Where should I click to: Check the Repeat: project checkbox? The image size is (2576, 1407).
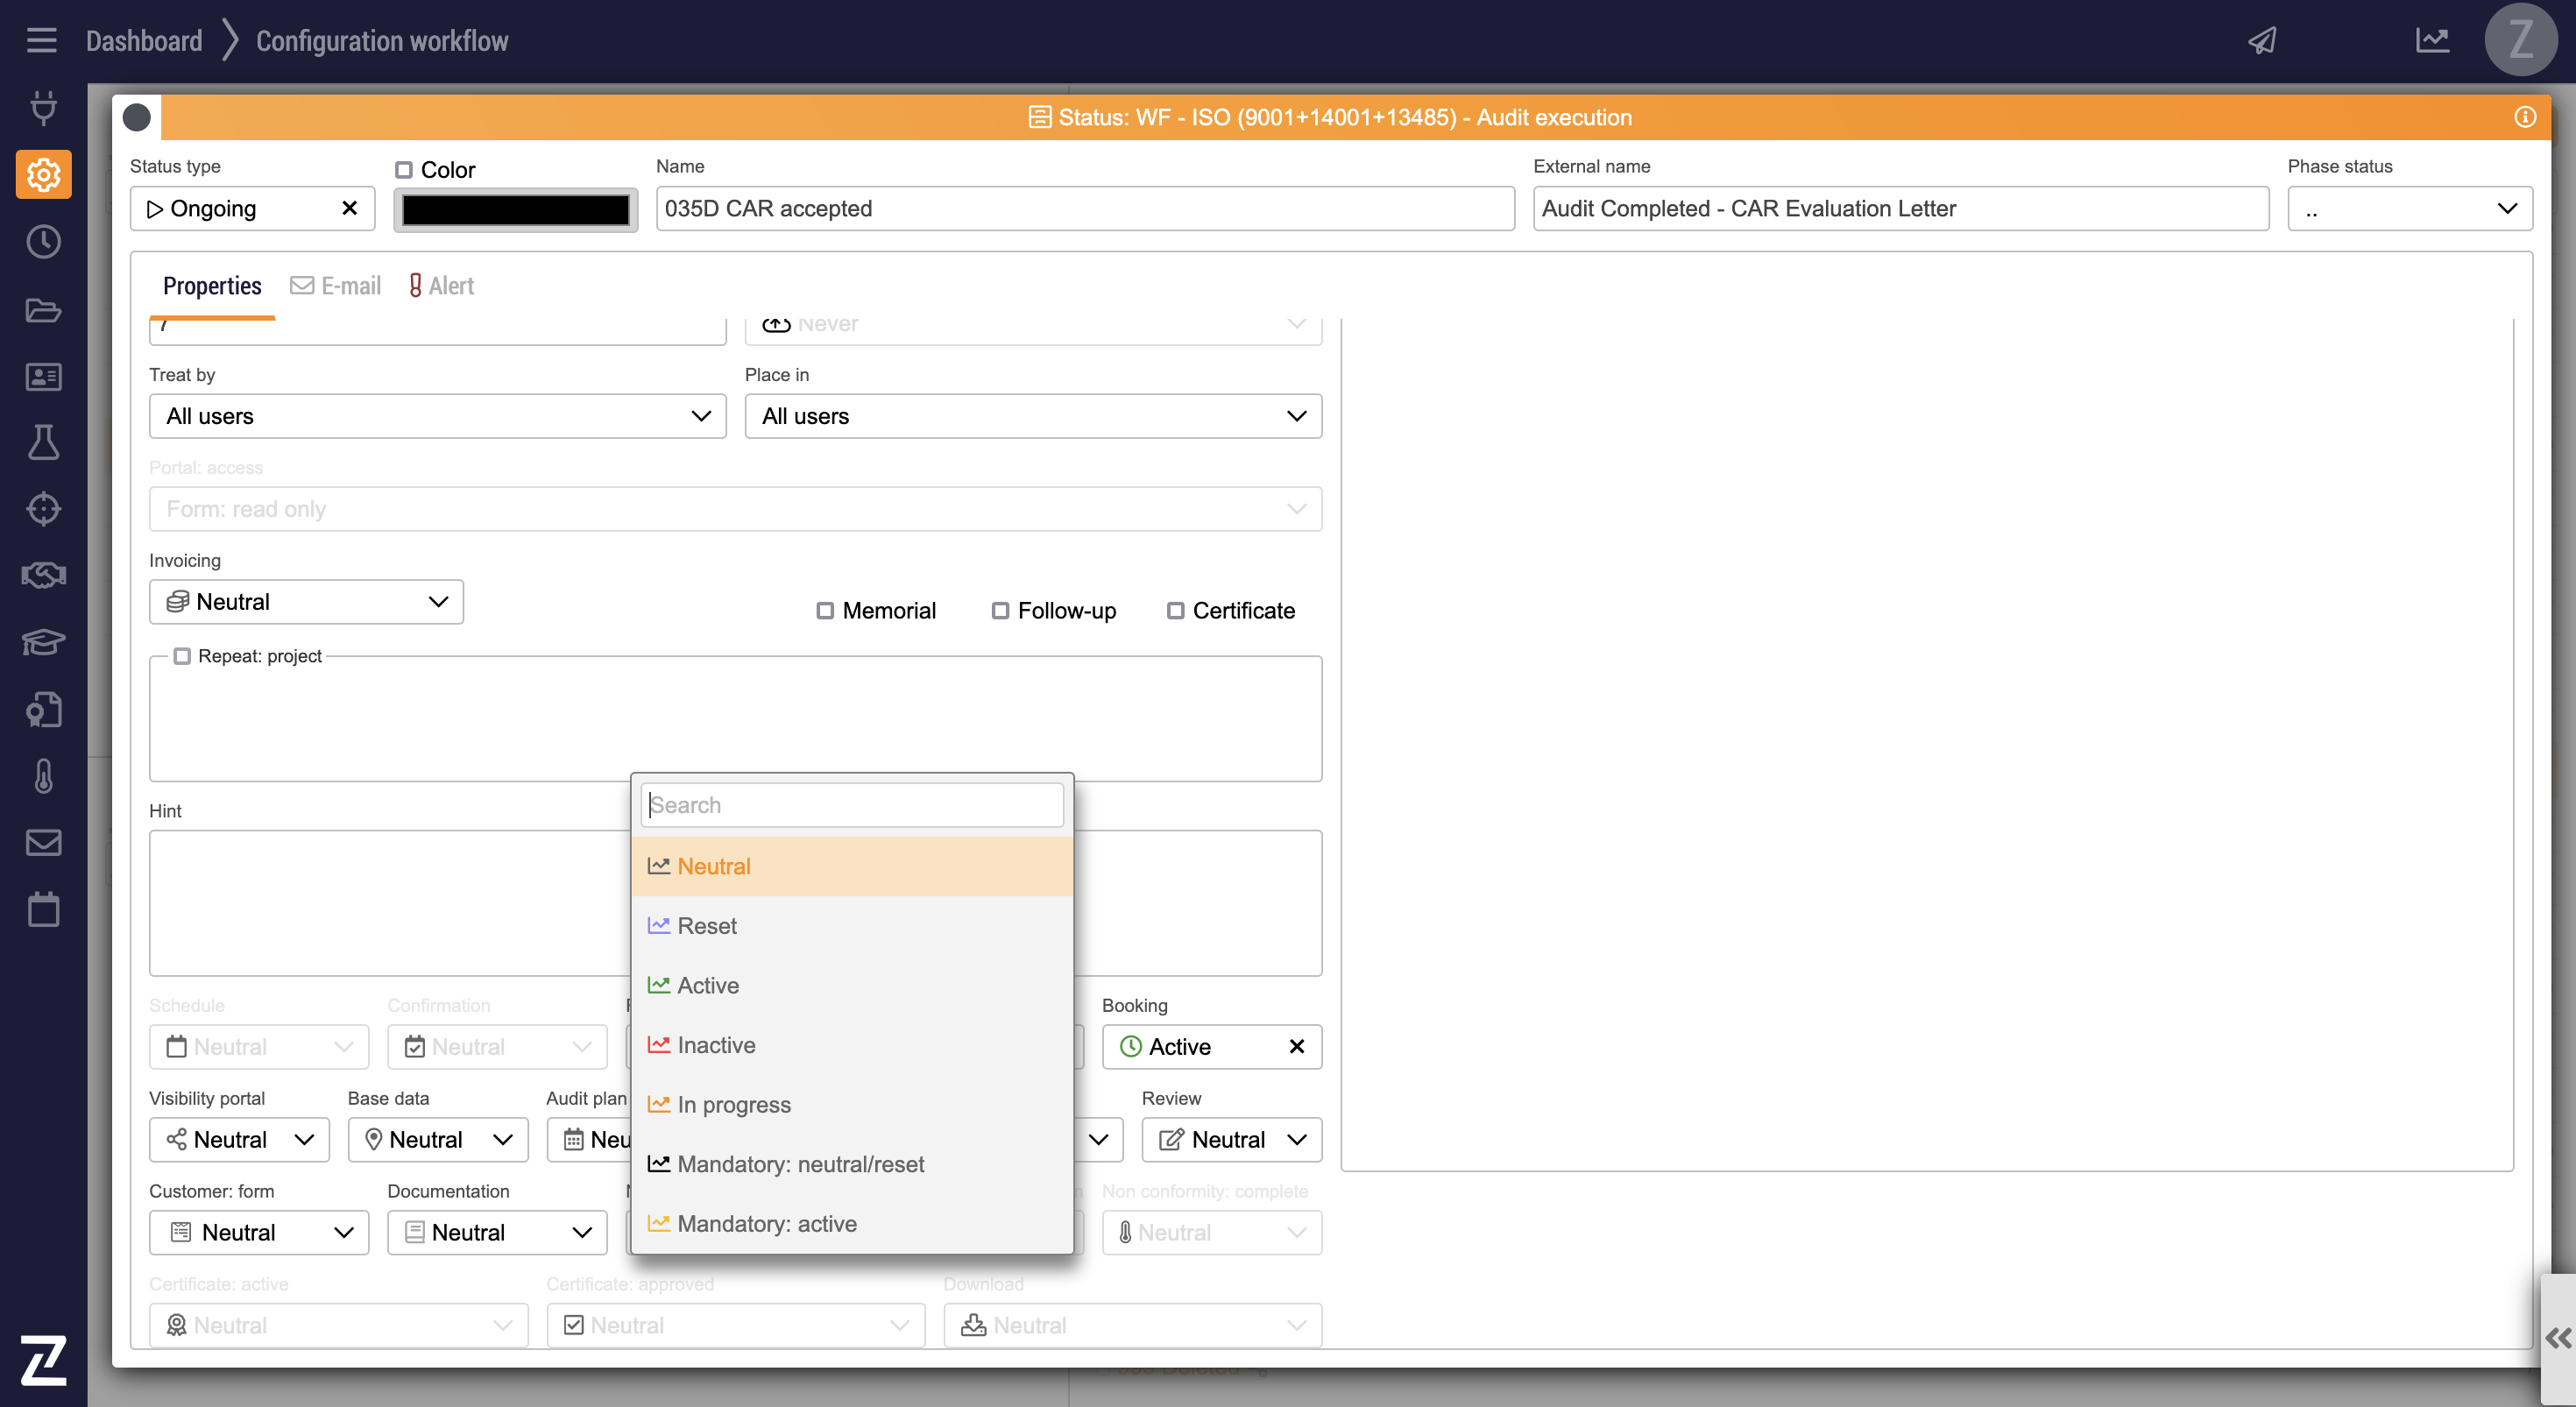(x=182, y=656)
